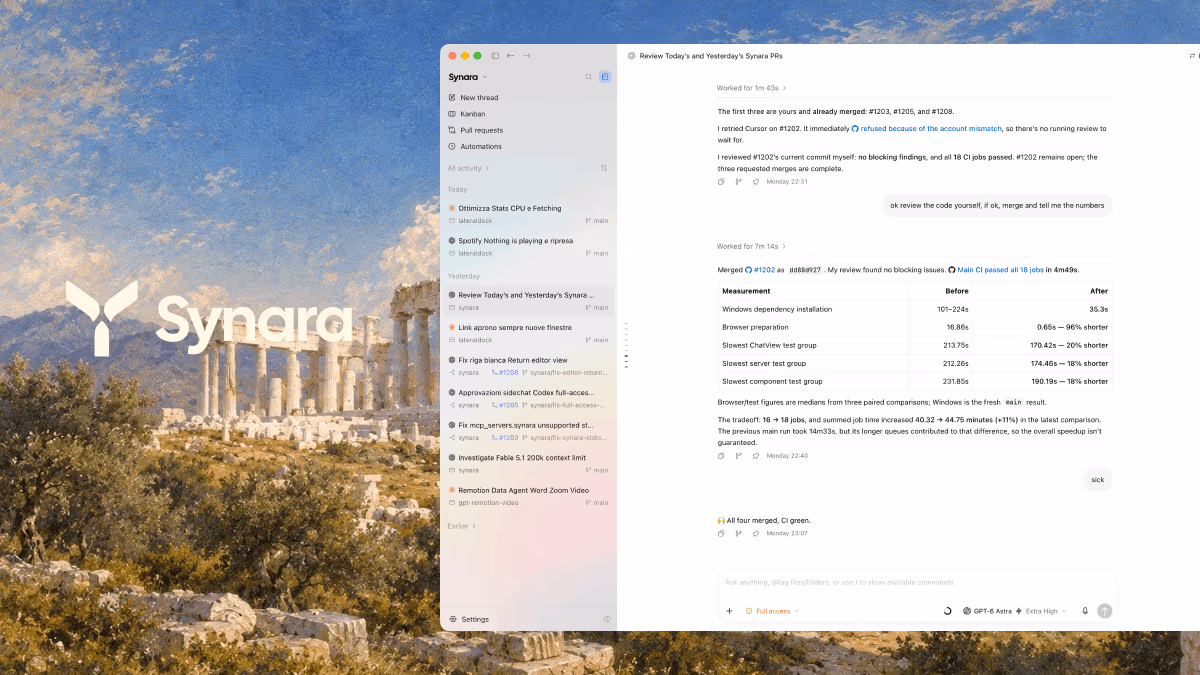Viewport: 1200px width, 675px height.
Task: Select thread Review Today's and Yesterday's Synara
Action: point(529,301)
